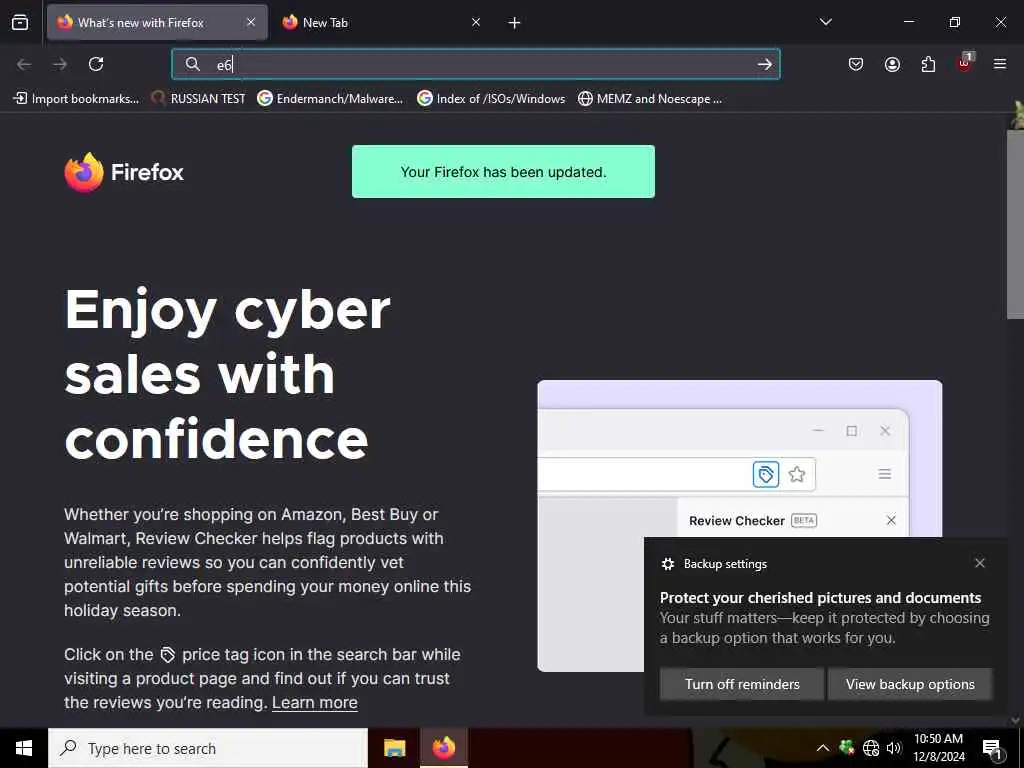
Task: Click the Go arrow in address bar
Action: tap(765, 64)
